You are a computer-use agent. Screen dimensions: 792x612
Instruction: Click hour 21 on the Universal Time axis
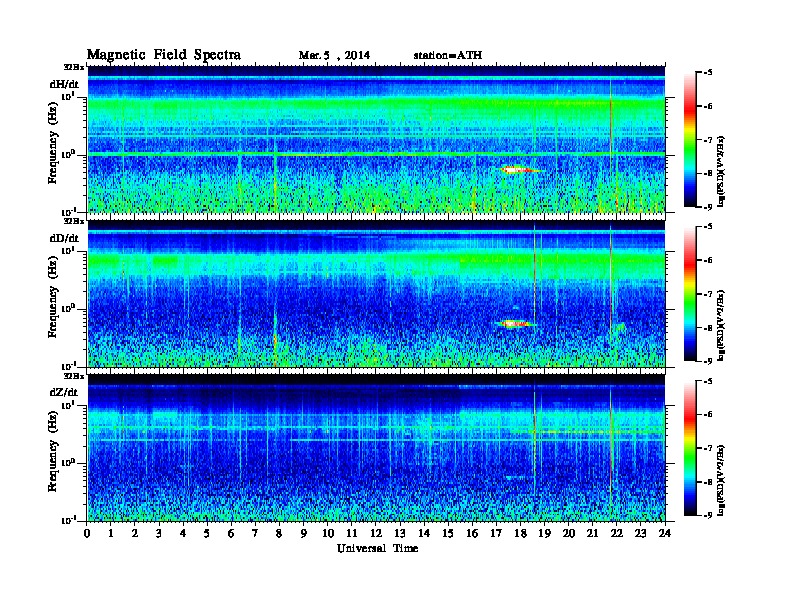pos(592,533)
